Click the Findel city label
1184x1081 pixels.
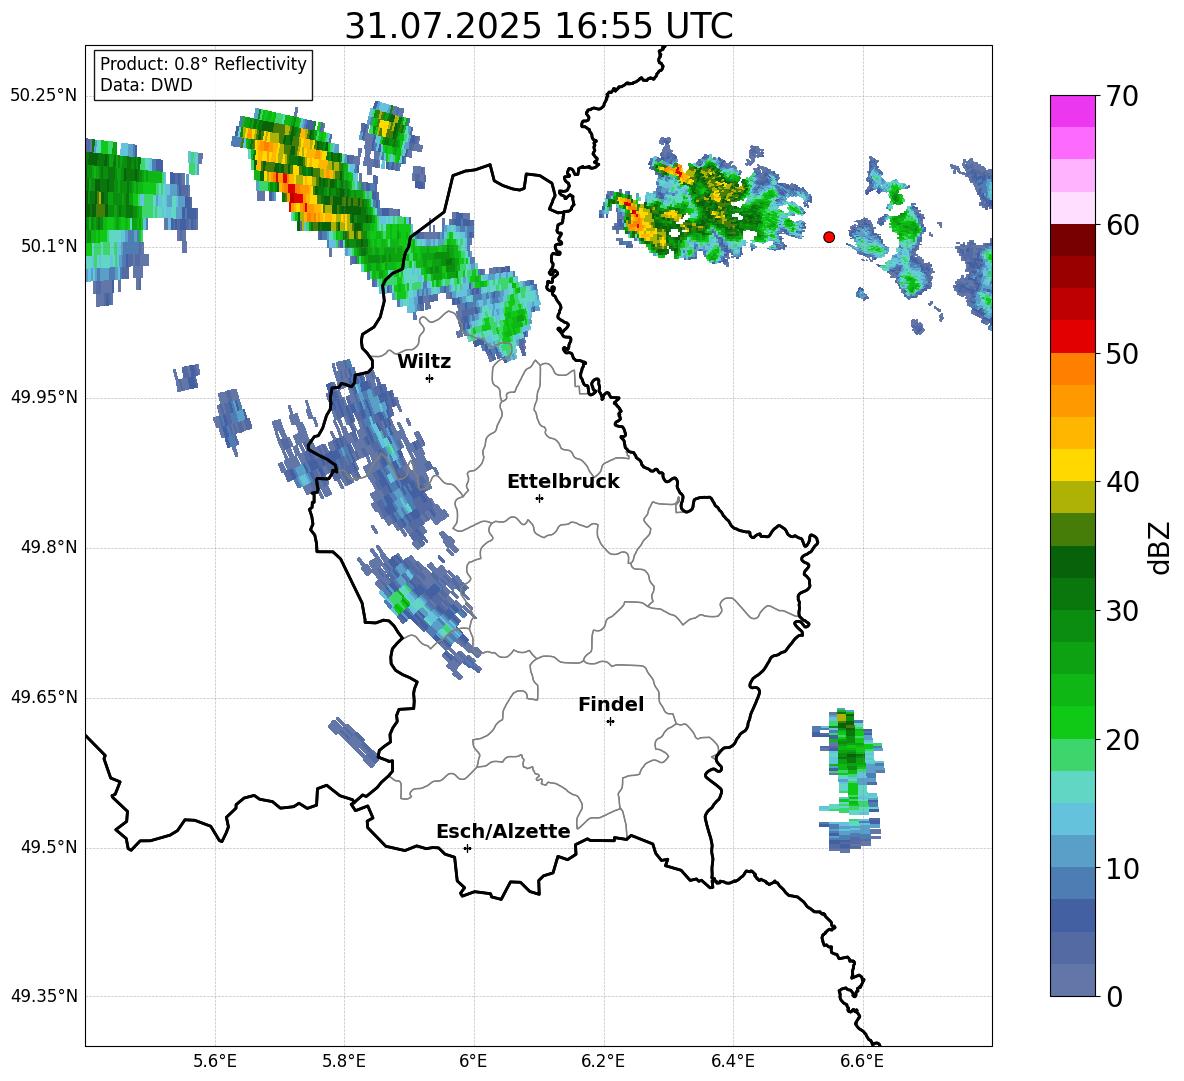pos(611,704)
